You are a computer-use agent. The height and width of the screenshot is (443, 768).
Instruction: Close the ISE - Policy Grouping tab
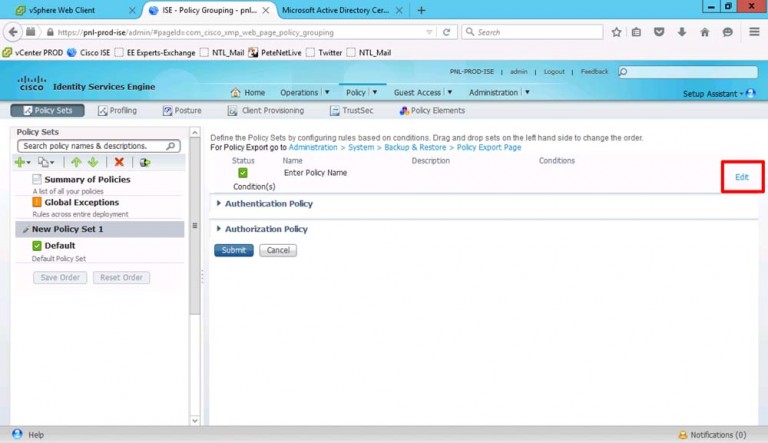coord(265,10)
